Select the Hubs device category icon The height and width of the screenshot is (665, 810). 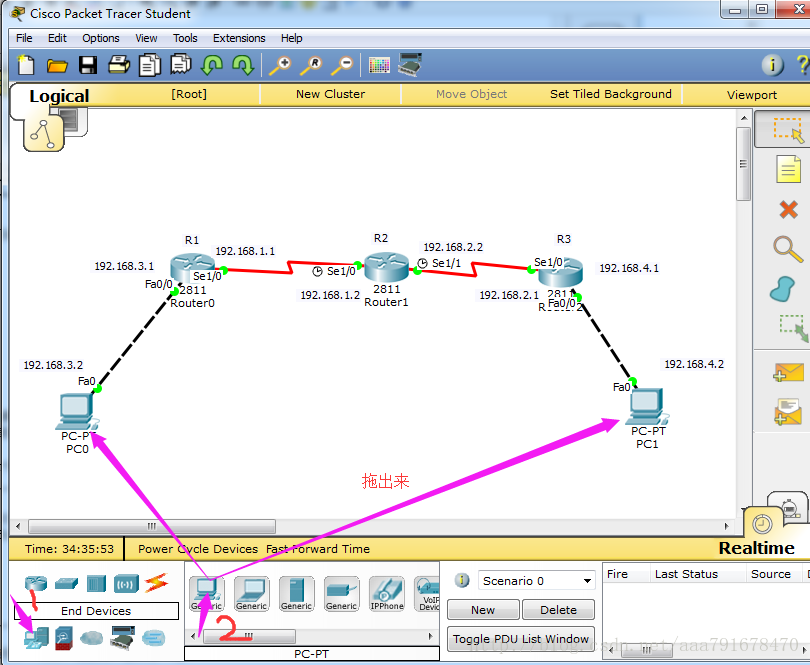click(97, 583)
